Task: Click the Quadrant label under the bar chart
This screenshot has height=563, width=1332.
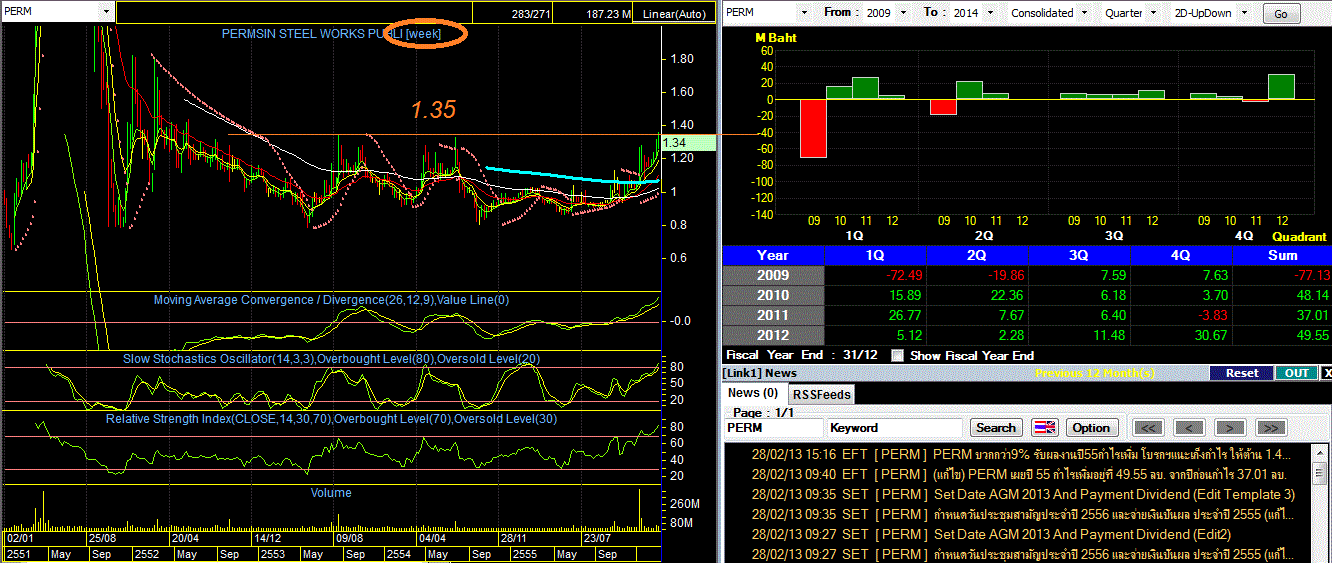Action: [1299, 237]
